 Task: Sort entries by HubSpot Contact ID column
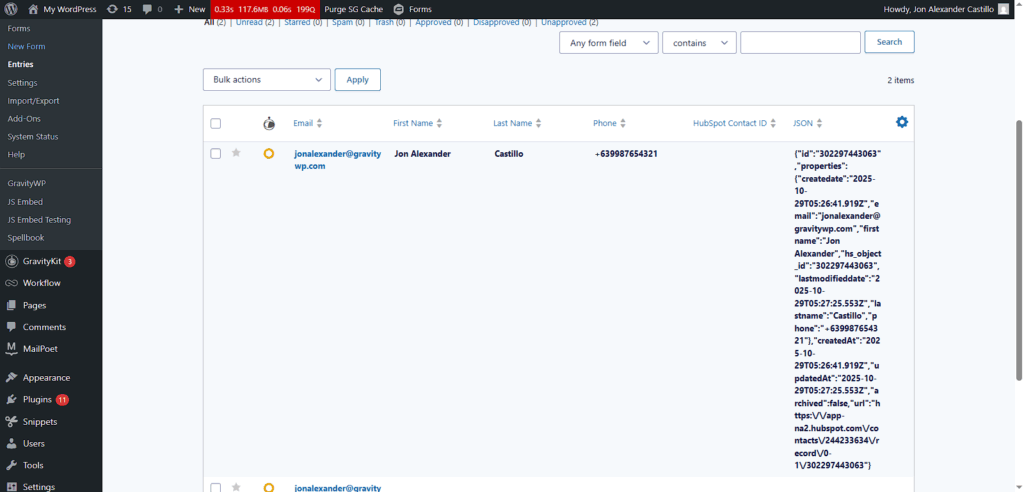(x=735, y=123)
